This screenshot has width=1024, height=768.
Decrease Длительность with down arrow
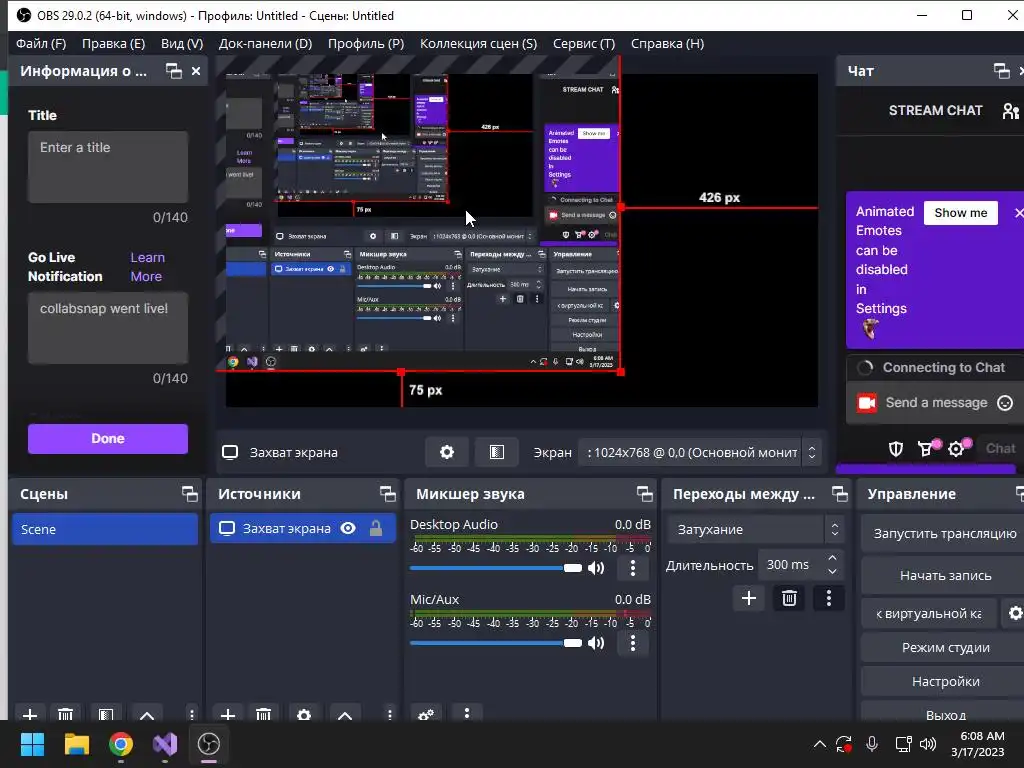832,571
